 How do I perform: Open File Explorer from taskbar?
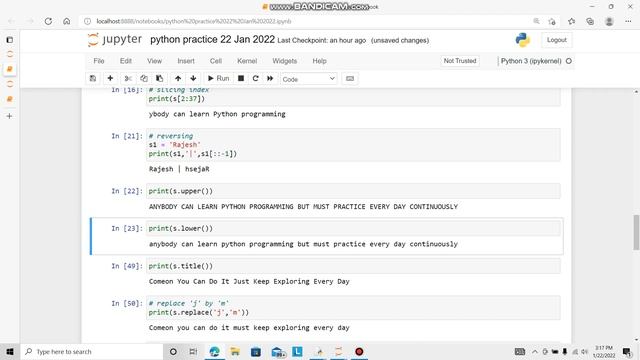(235, 351)
